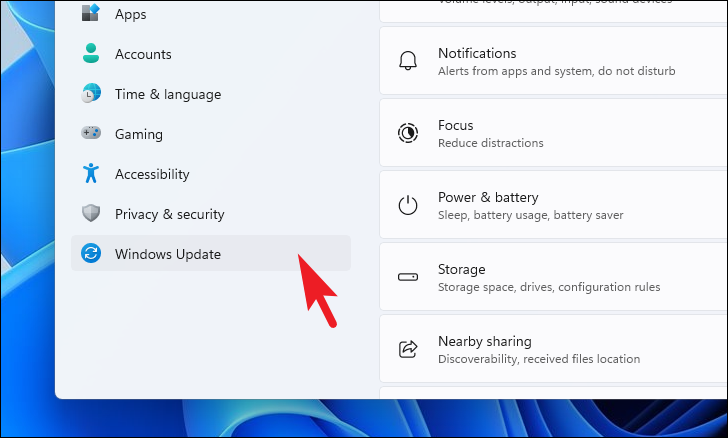Screen dimensions: 728x438
Task: Open Power & battery settings
Action: [x=553, y=205]
